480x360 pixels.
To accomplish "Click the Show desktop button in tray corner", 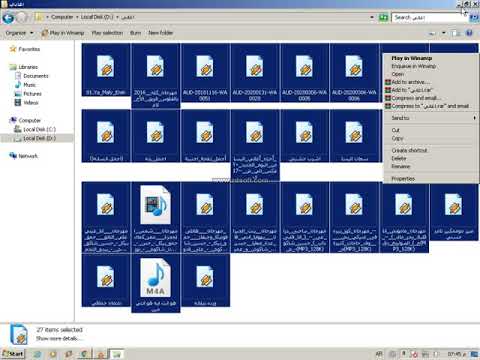I will [x=475, y=354].
